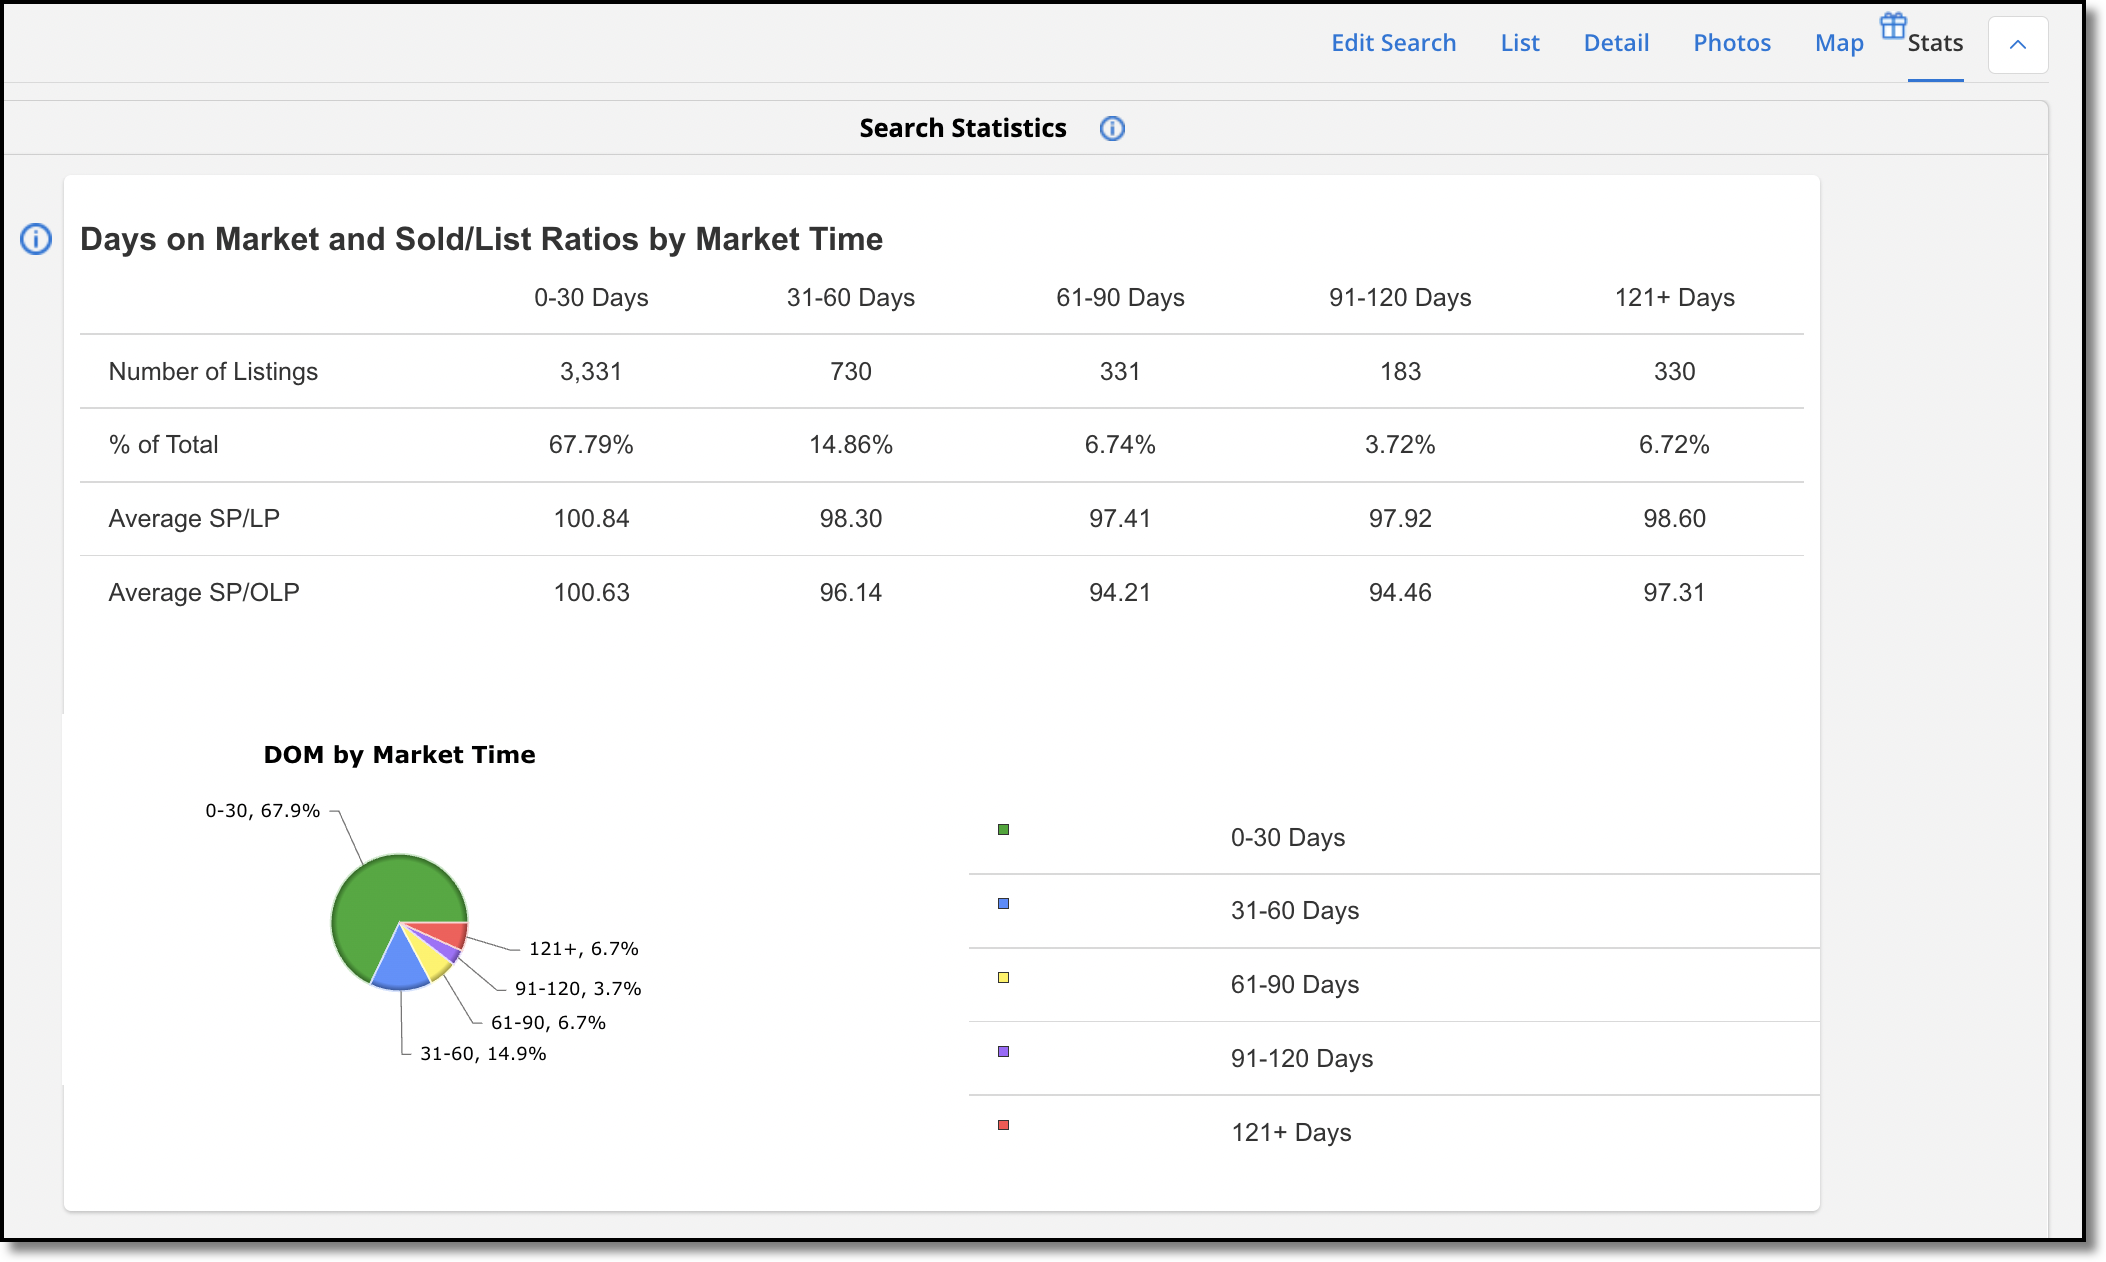Open the Edit Search tab
This screenshot has height=1262, width=2106.
1393,43
